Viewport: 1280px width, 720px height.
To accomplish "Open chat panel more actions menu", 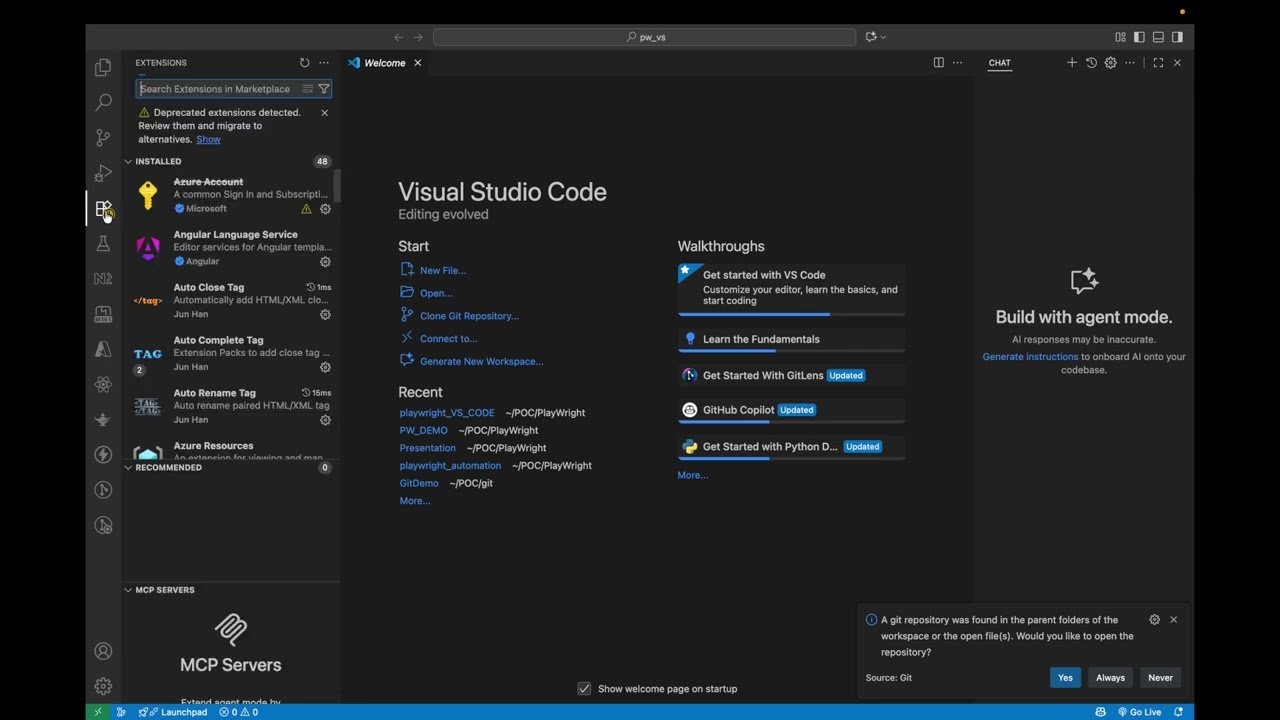I will tap(1130, 62).
